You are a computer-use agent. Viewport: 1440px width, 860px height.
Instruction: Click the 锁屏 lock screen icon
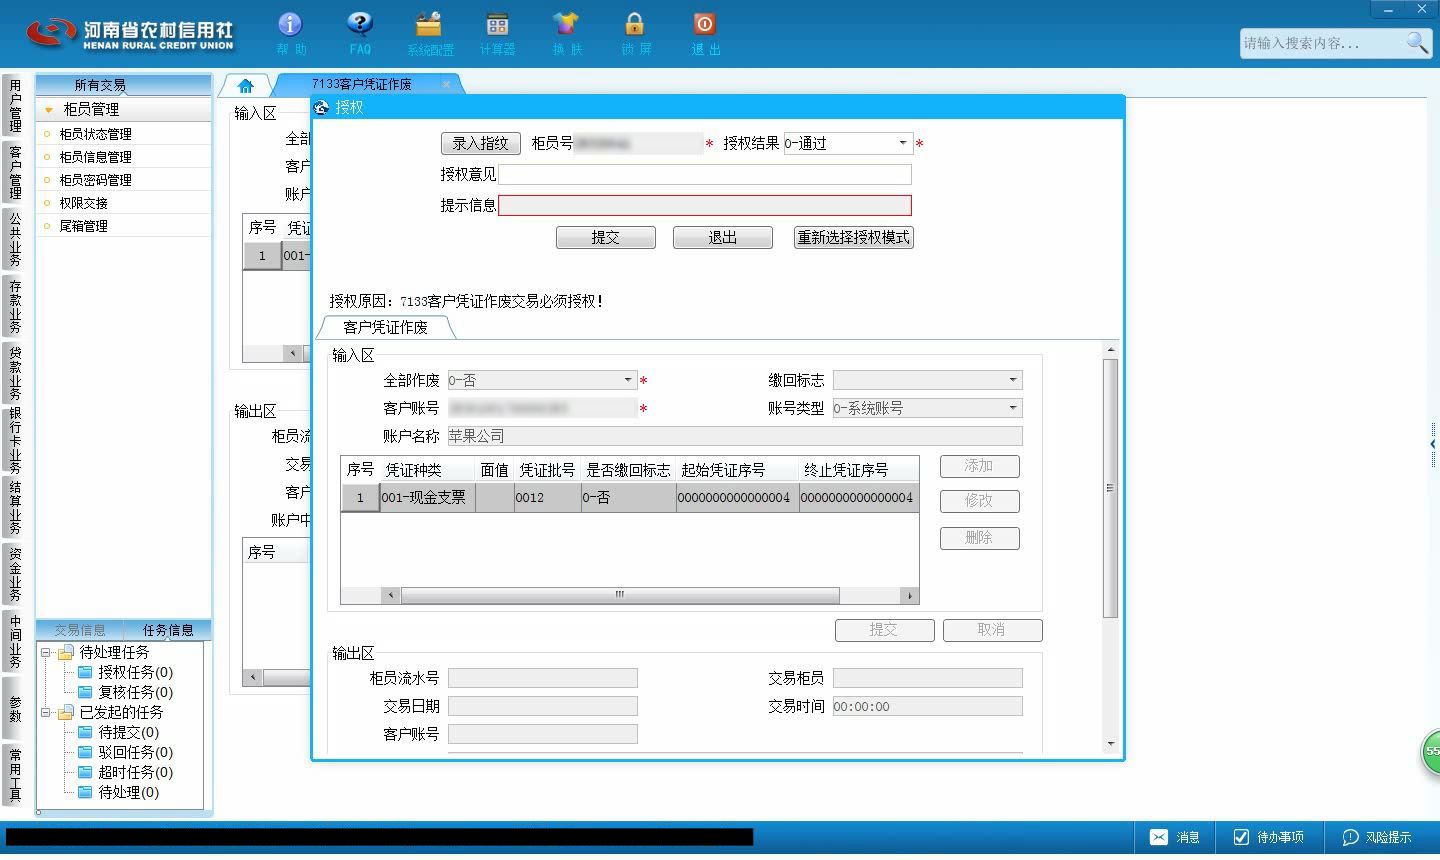click(635, 33)
